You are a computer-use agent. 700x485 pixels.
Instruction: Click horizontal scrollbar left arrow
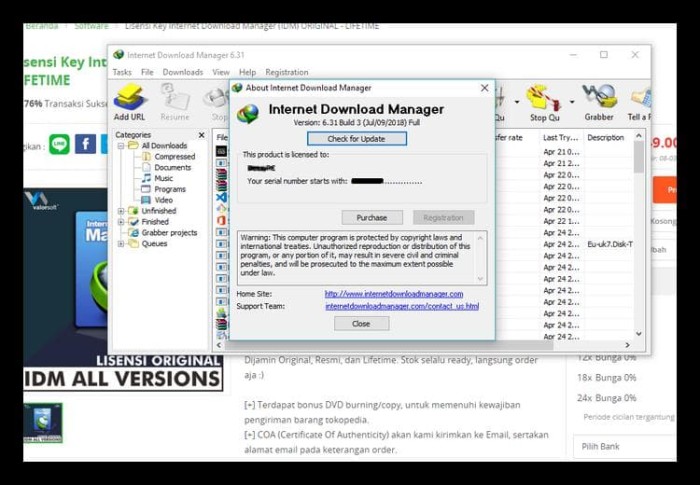[219, 345]
